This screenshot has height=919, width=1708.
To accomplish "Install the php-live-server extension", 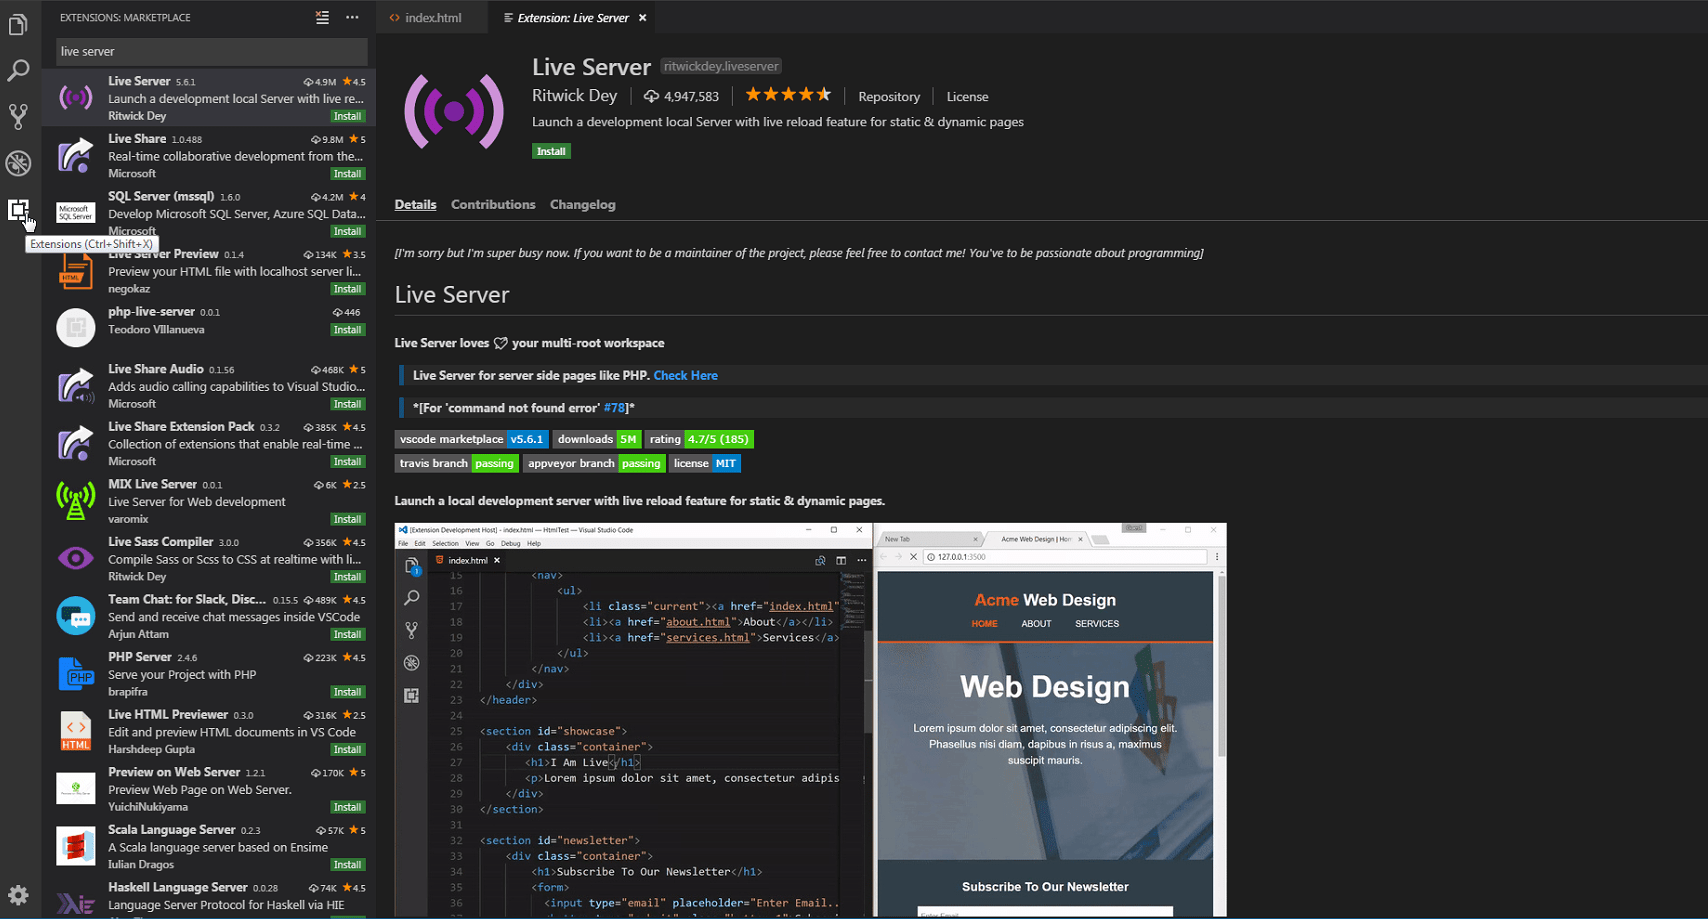I will (x=347, y=329).
